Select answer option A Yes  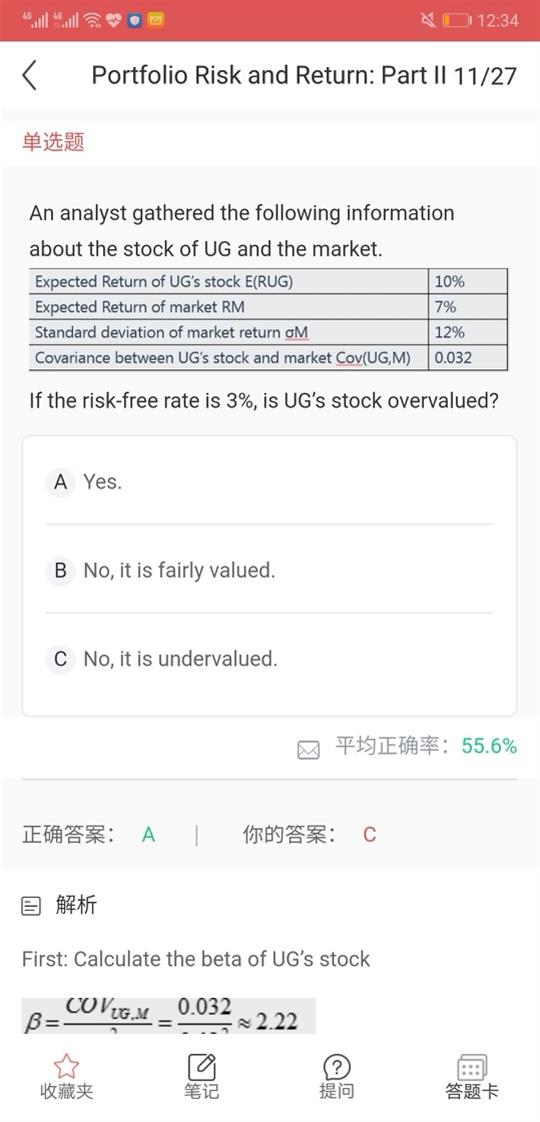[269, 482]
